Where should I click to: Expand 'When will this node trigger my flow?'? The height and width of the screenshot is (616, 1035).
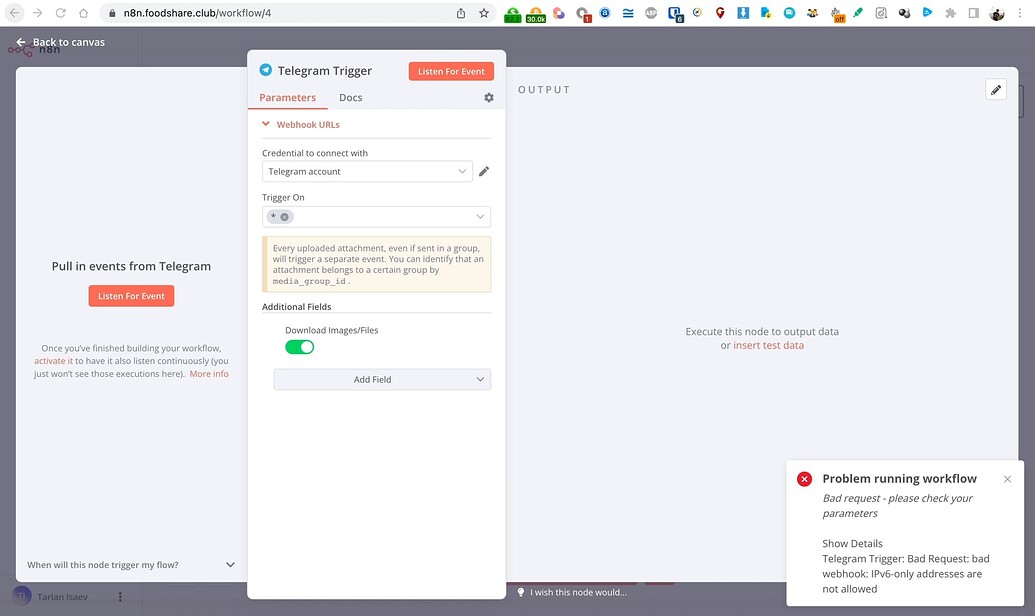pos(229,564)
